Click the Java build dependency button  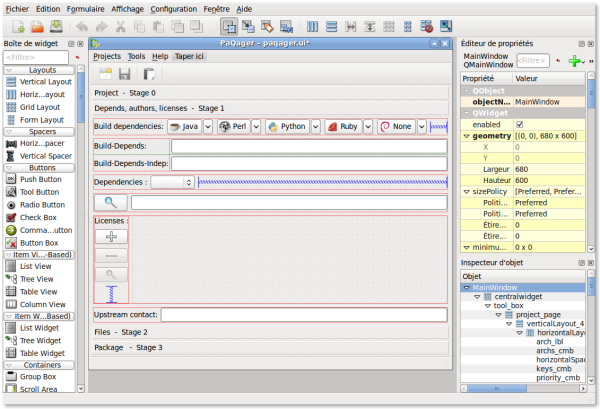[x=184, y=127]
